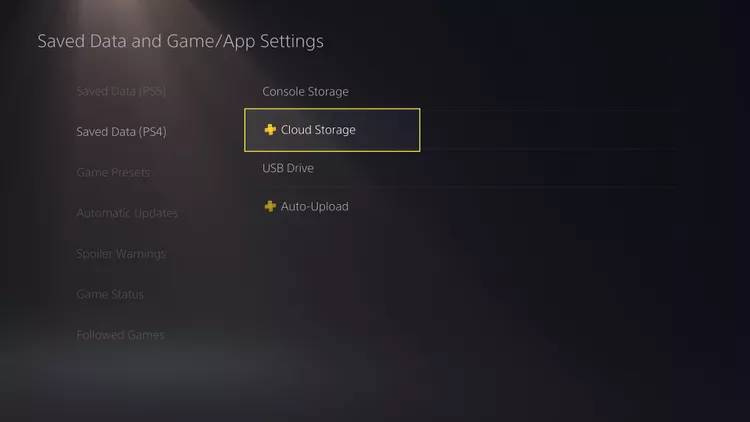Click the USB Drive text label
750x422 pixels.
click(288, 168)
